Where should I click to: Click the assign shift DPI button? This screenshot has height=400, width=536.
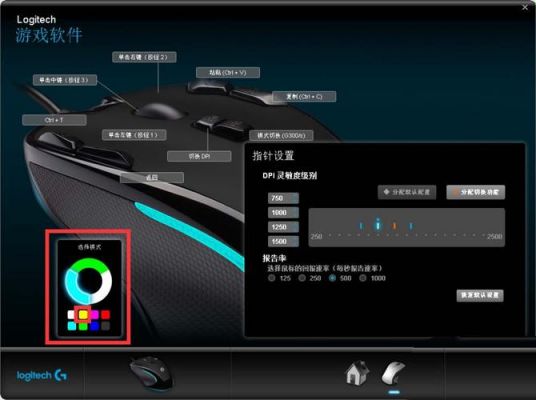pyautogui.click(x=475, y=192)
